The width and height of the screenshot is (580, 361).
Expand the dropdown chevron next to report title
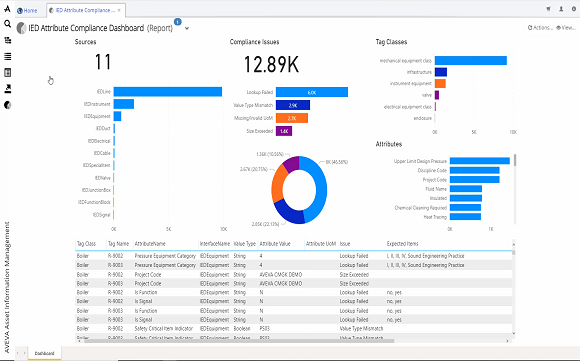187,28
